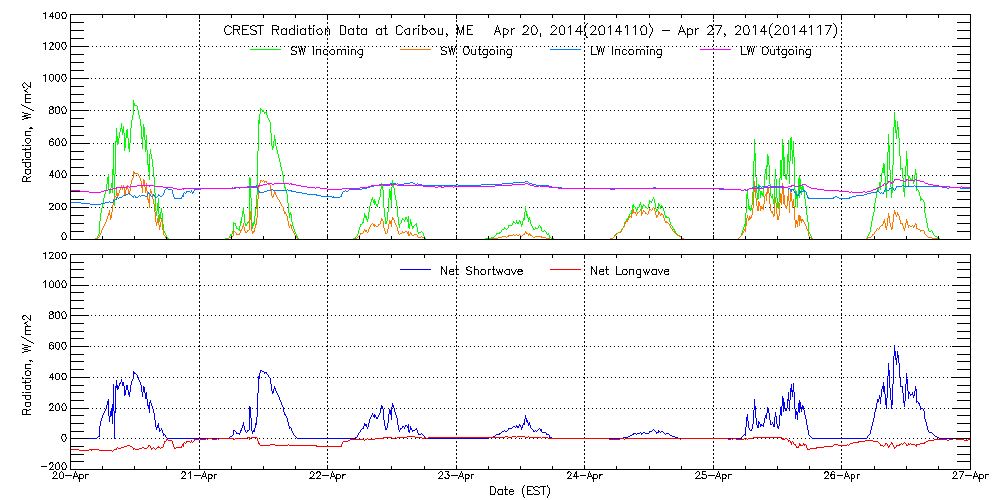Image resolution: width=1000 pixels, height=500 pixels.
Task: Select the 20-Apr date tick label
Action: 72,478
